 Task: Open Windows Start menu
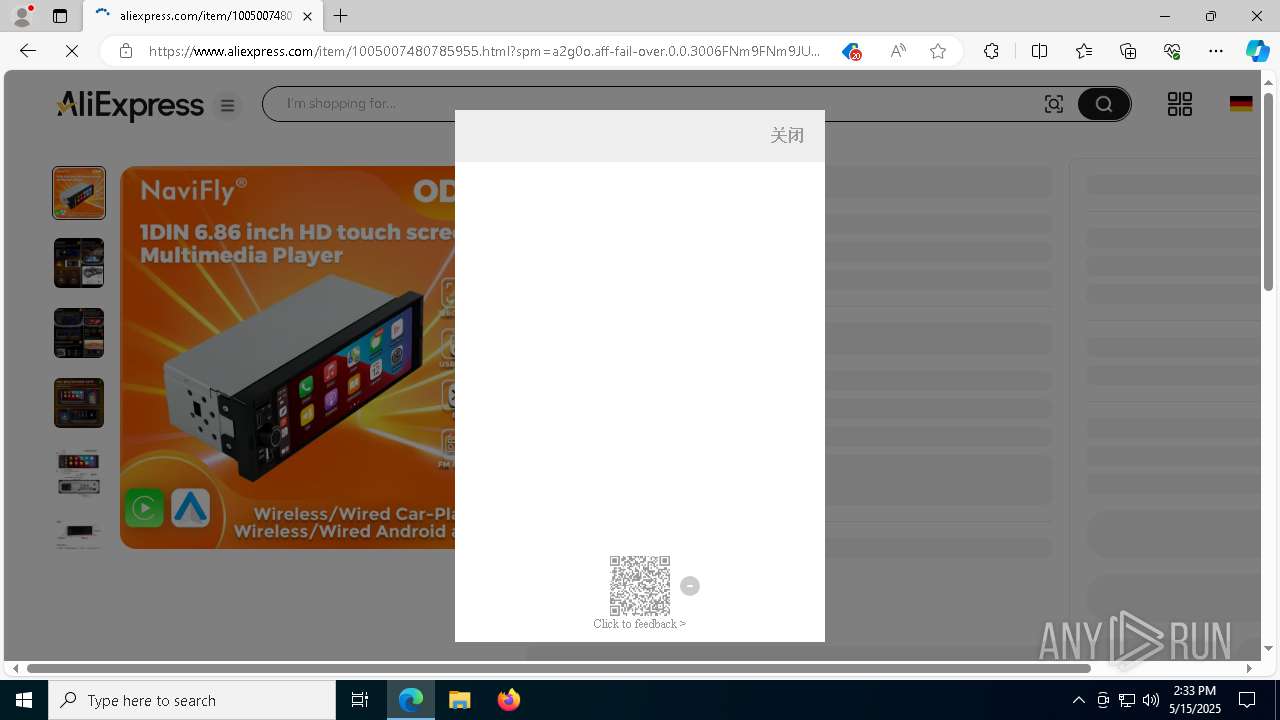[x=24, y=700]
